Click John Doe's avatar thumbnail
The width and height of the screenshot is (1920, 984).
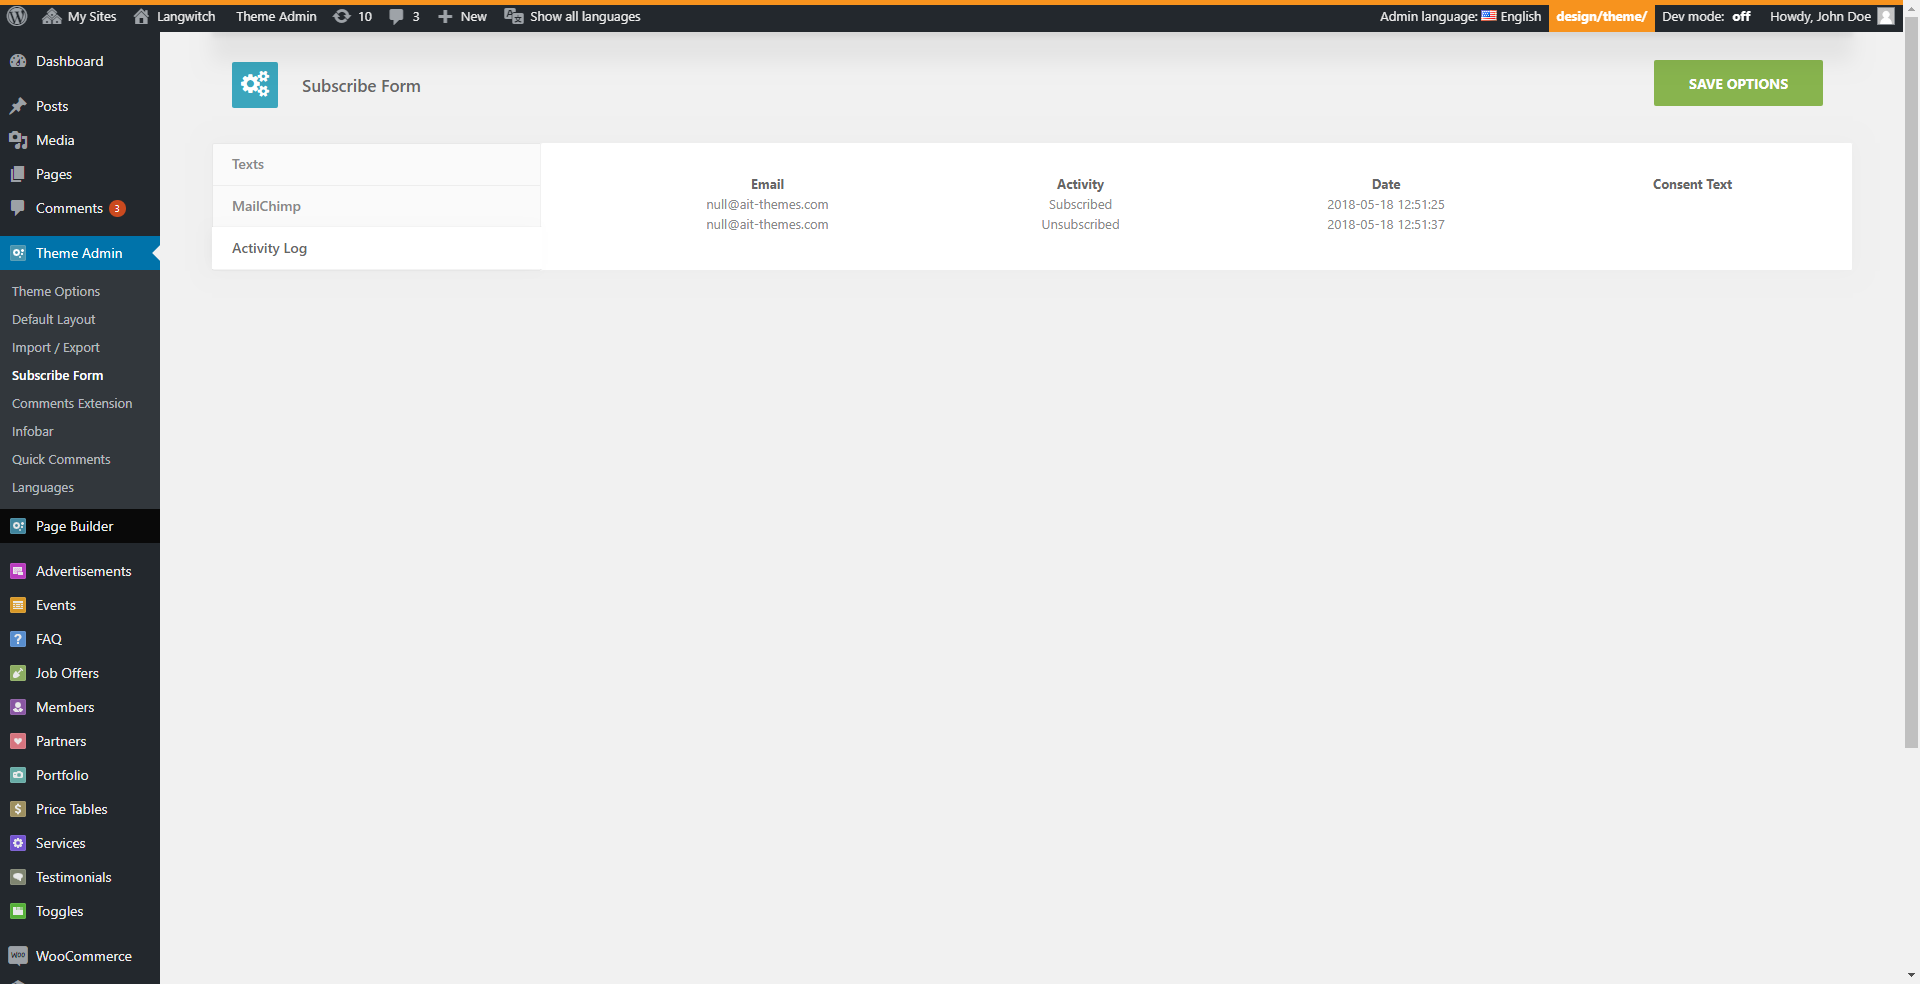coord(1886,16)
